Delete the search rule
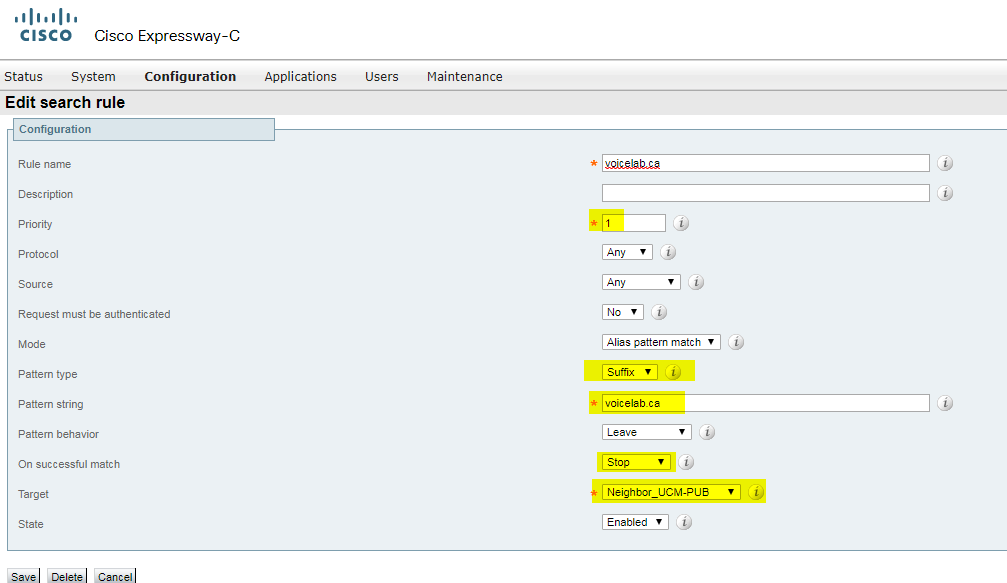This screenshot has width=1007, height=583. [x=67, y=576]
